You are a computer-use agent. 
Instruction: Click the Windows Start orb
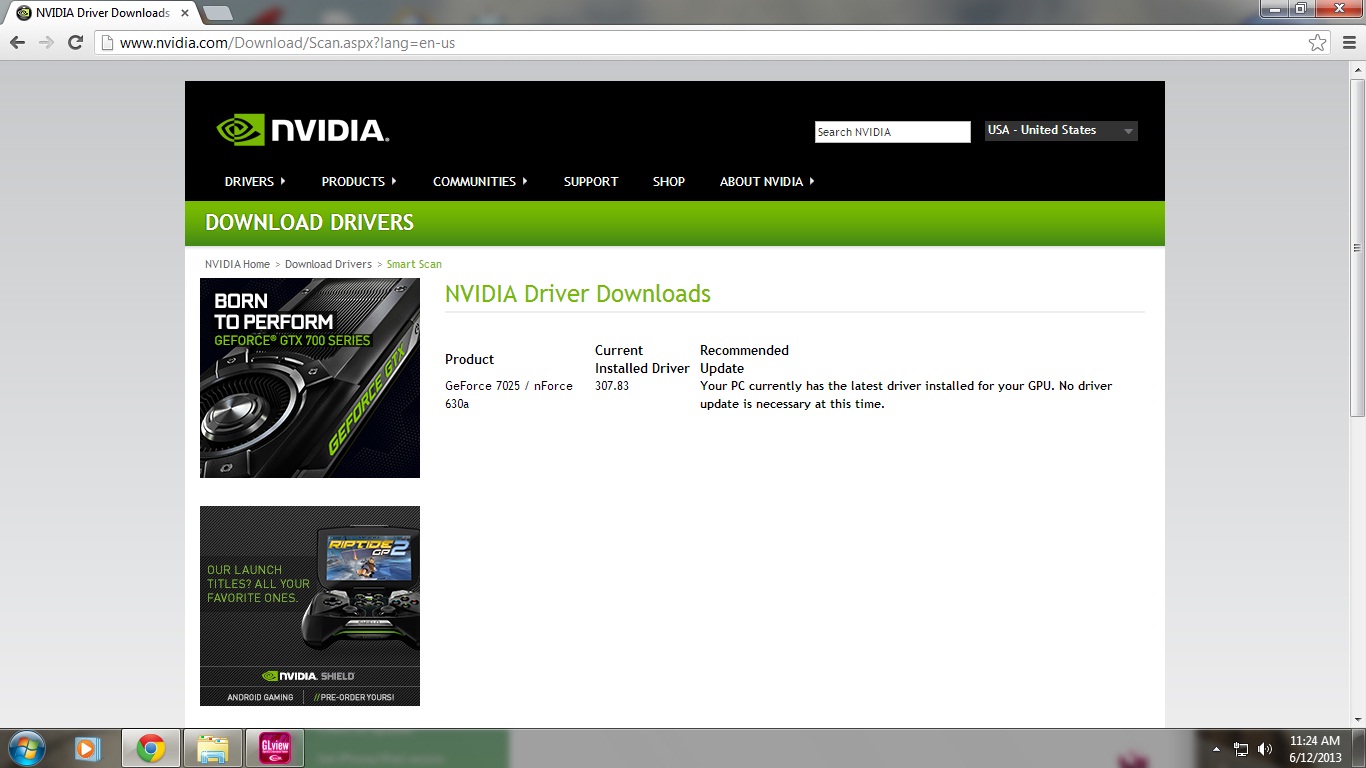pos(26,748)
